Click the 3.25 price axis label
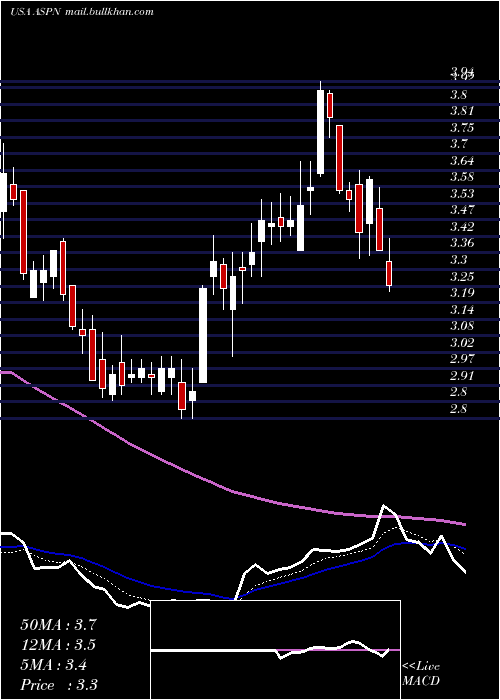The image size is (500, 700). (x=462, y=276)
